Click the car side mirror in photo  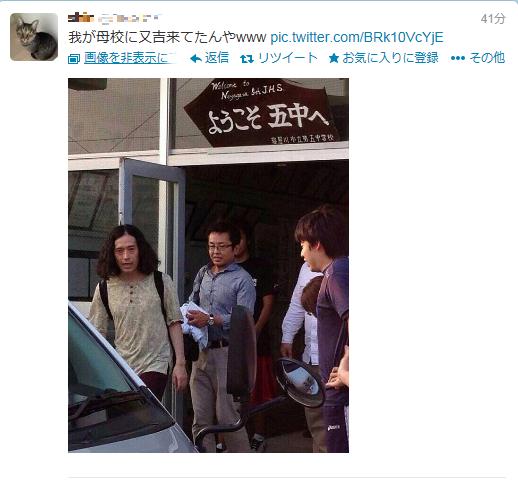300,382
